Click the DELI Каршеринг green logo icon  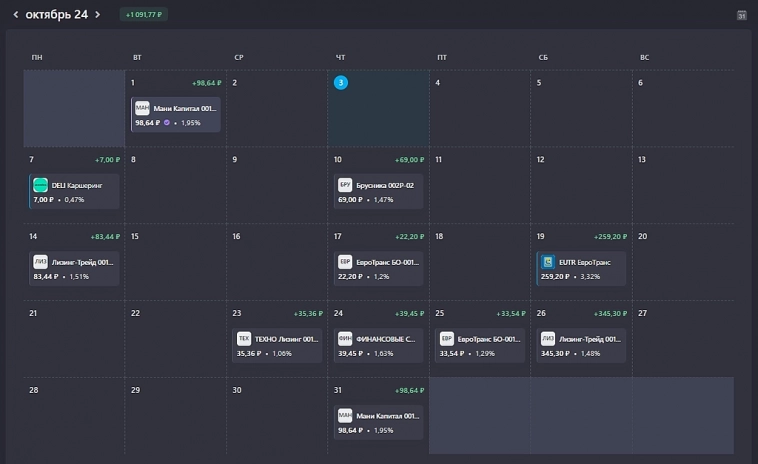pos(40,185)
